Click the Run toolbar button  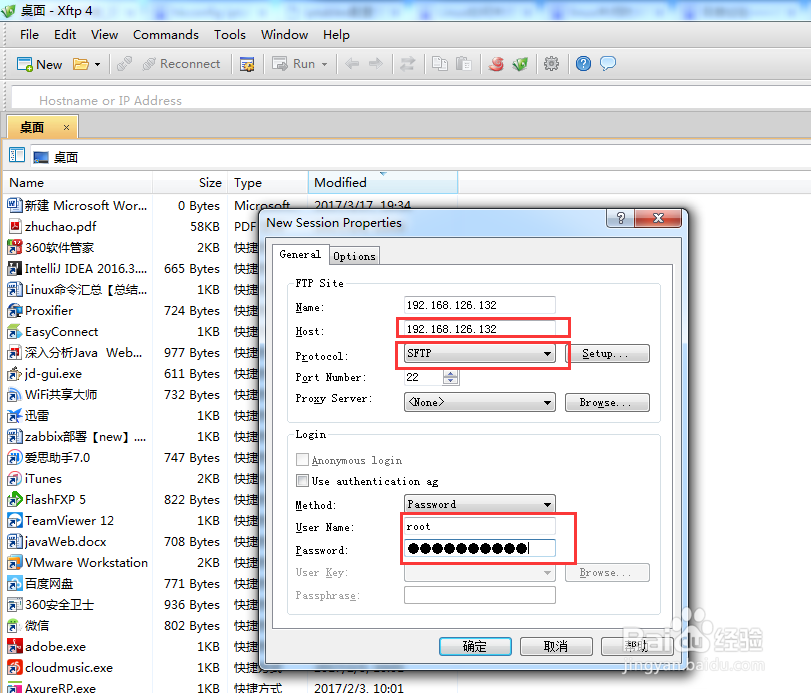click(294, 64)
